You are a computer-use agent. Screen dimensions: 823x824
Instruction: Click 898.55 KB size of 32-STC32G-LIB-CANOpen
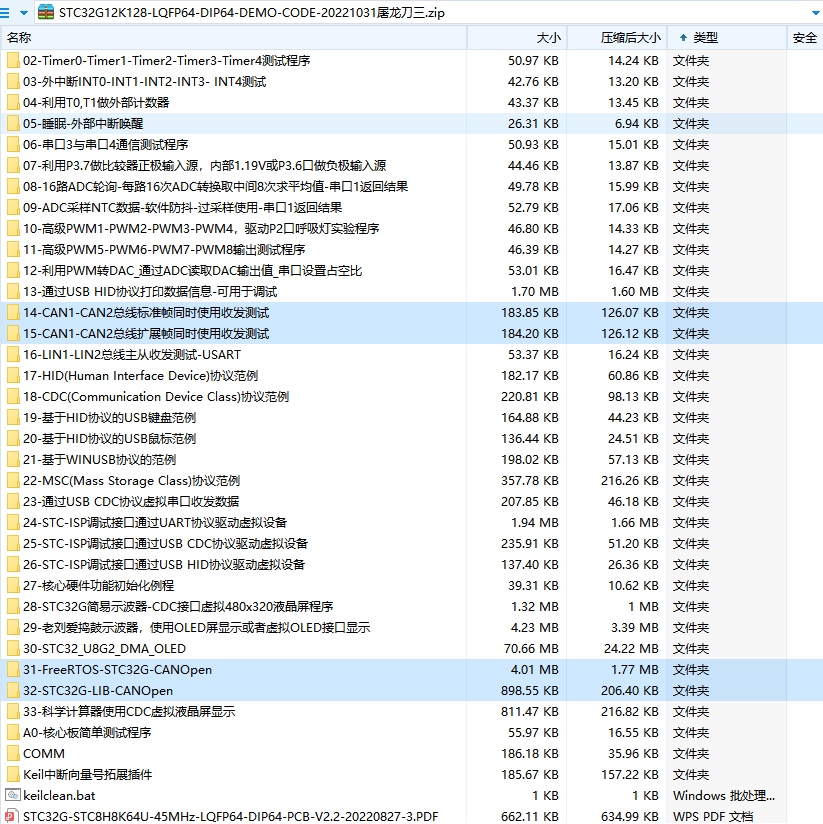[529, 691]
